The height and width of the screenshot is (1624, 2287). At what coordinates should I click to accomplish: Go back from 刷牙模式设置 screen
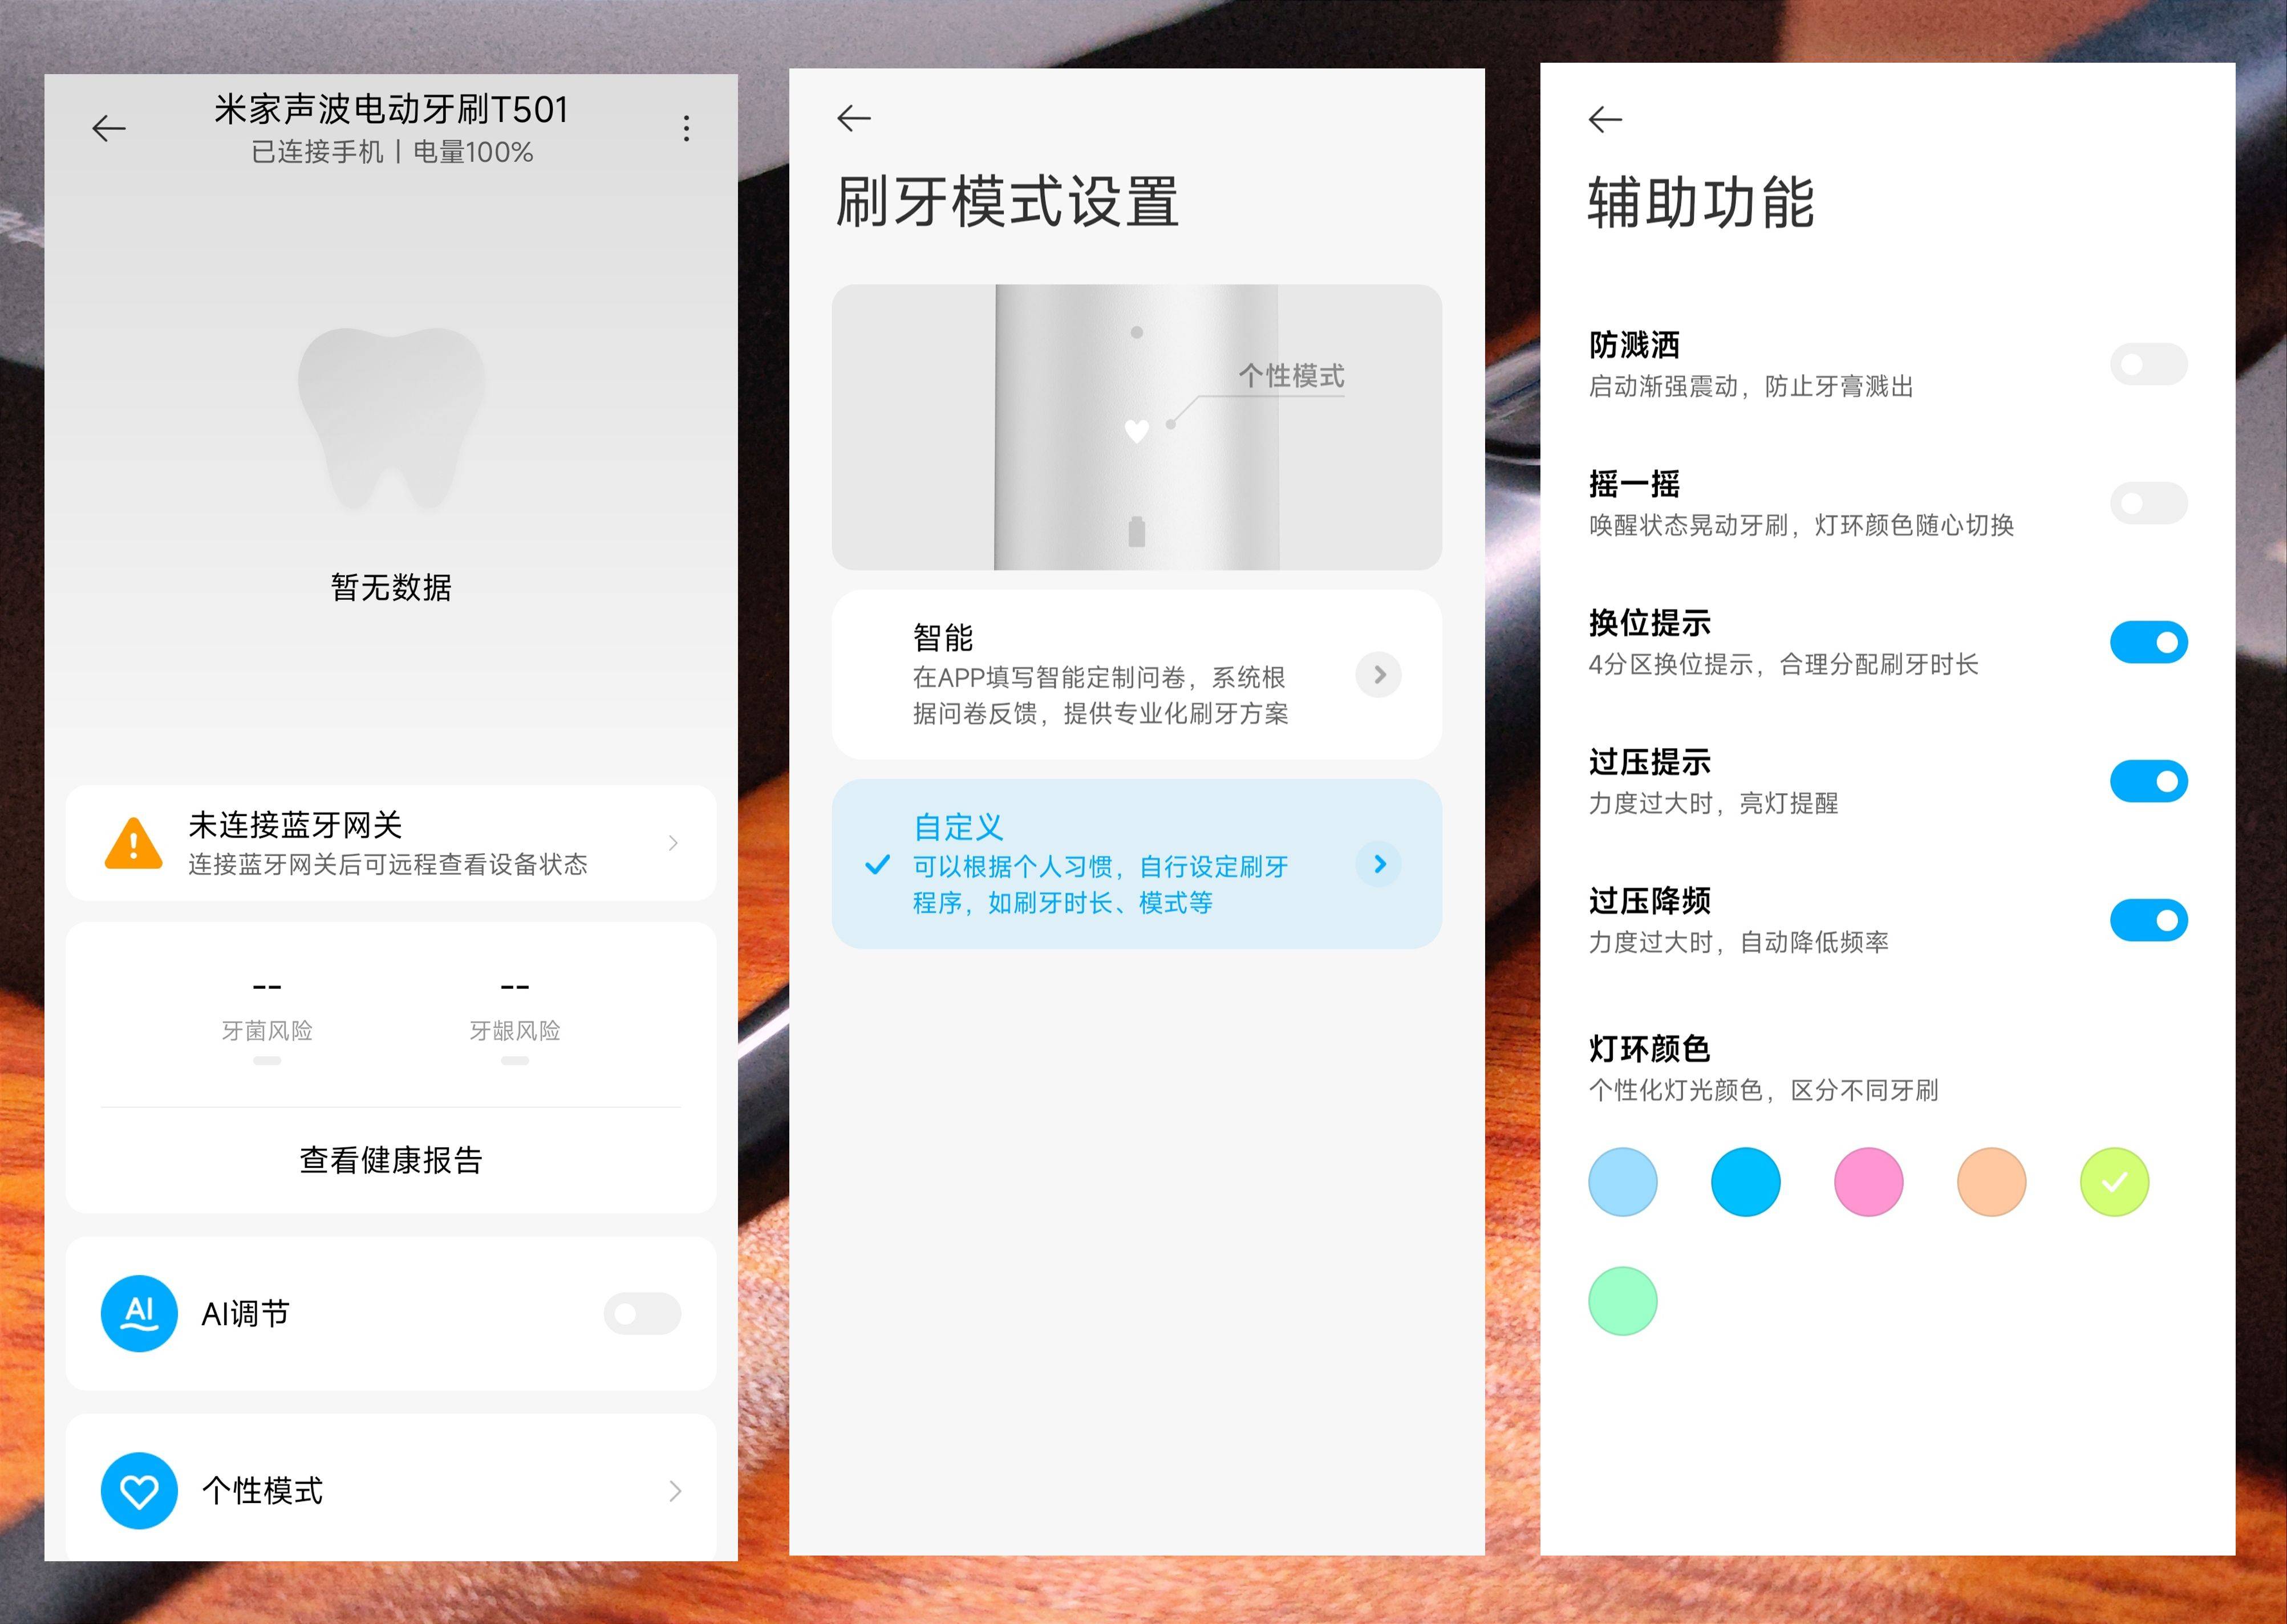click(854, 118)
